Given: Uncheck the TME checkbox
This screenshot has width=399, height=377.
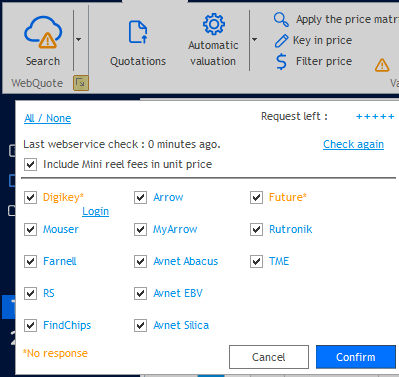Looking at the screenshot, I should coord(256,261).
